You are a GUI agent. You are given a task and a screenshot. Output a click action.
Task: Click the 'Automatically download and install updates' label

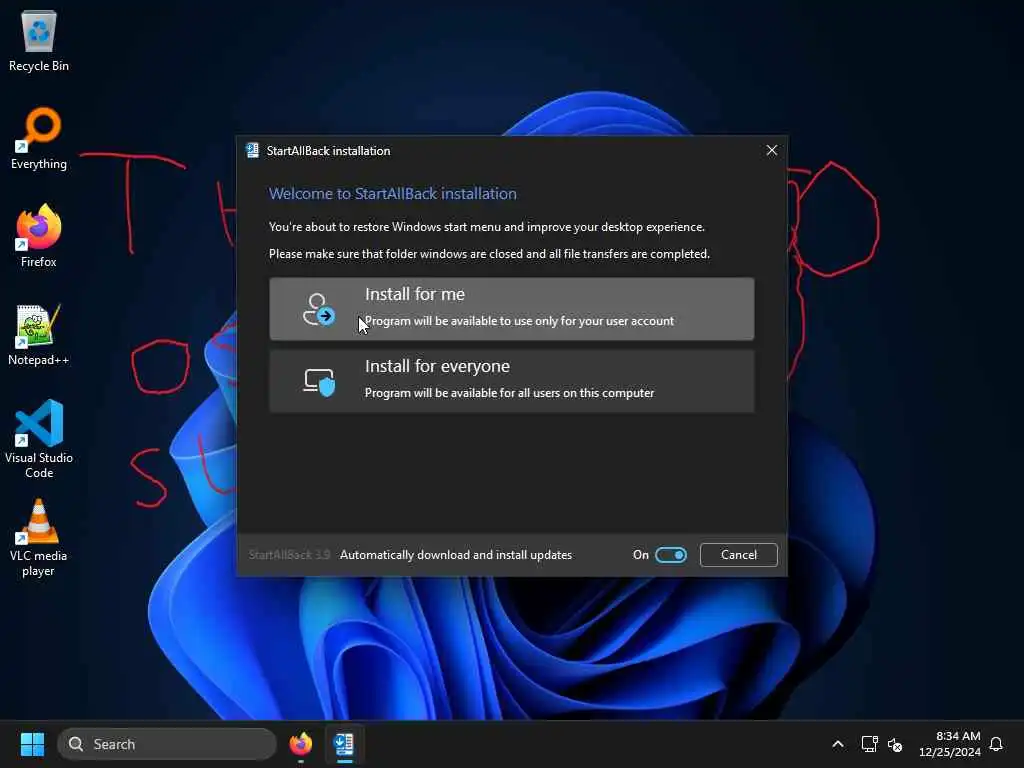456,554
